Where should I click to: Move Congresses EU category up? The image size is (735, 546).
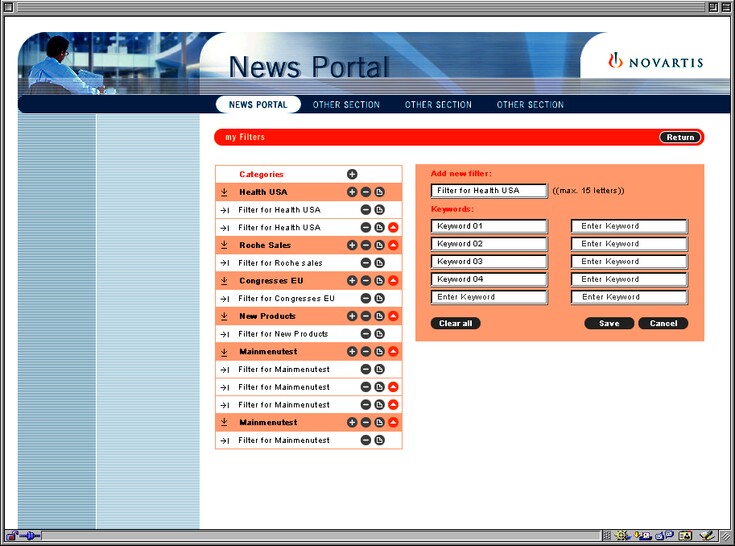pyautogui.click(x=393, y=281)
